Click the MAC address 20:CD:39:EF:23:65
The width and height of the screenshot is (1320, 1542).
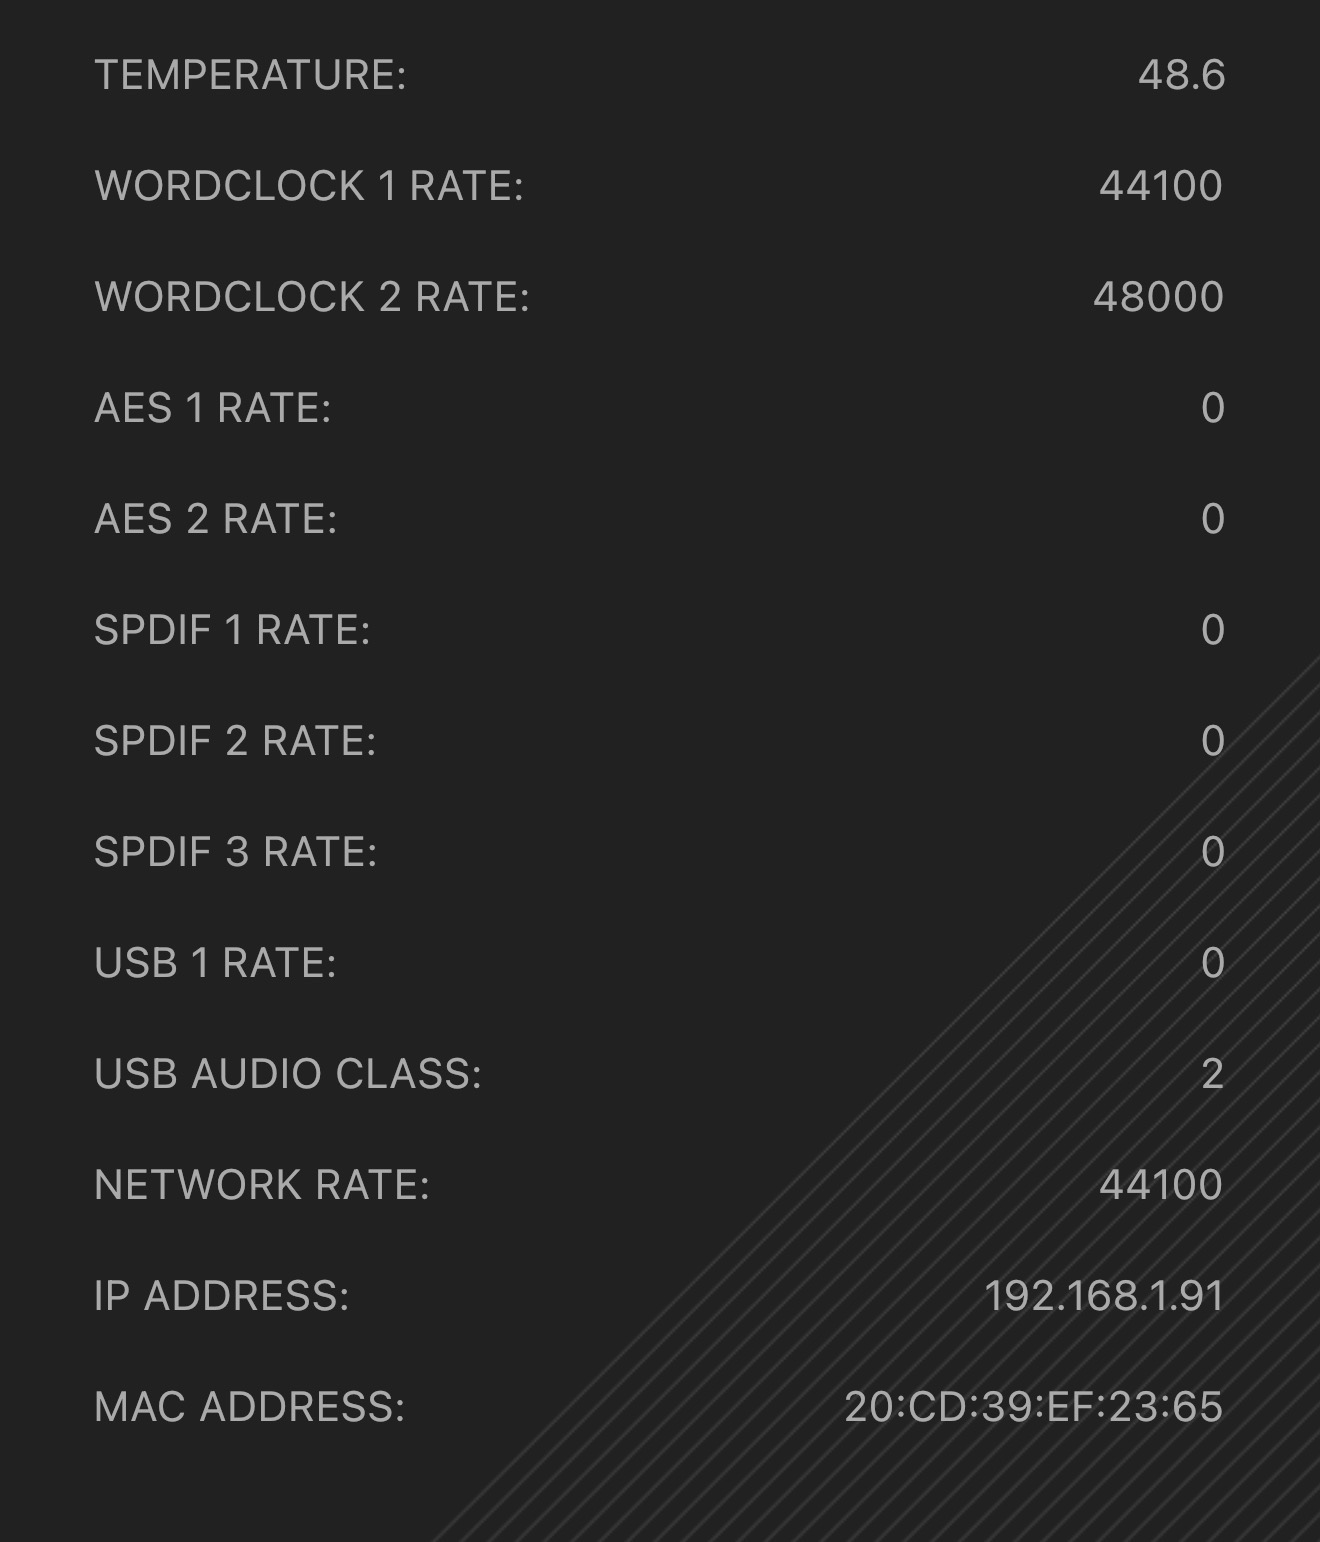tap(1033, 1408)
